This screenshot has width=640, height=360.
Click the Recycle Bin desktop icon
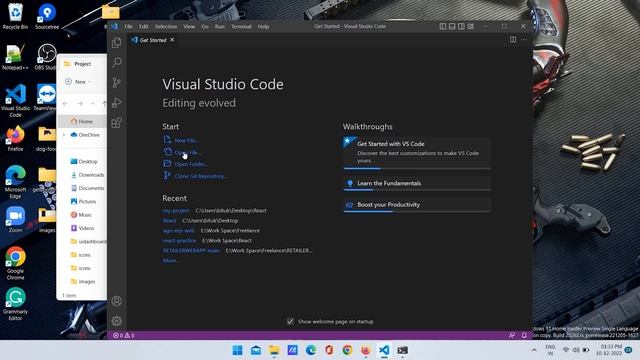pyautogui.click(x=15, y=16)
